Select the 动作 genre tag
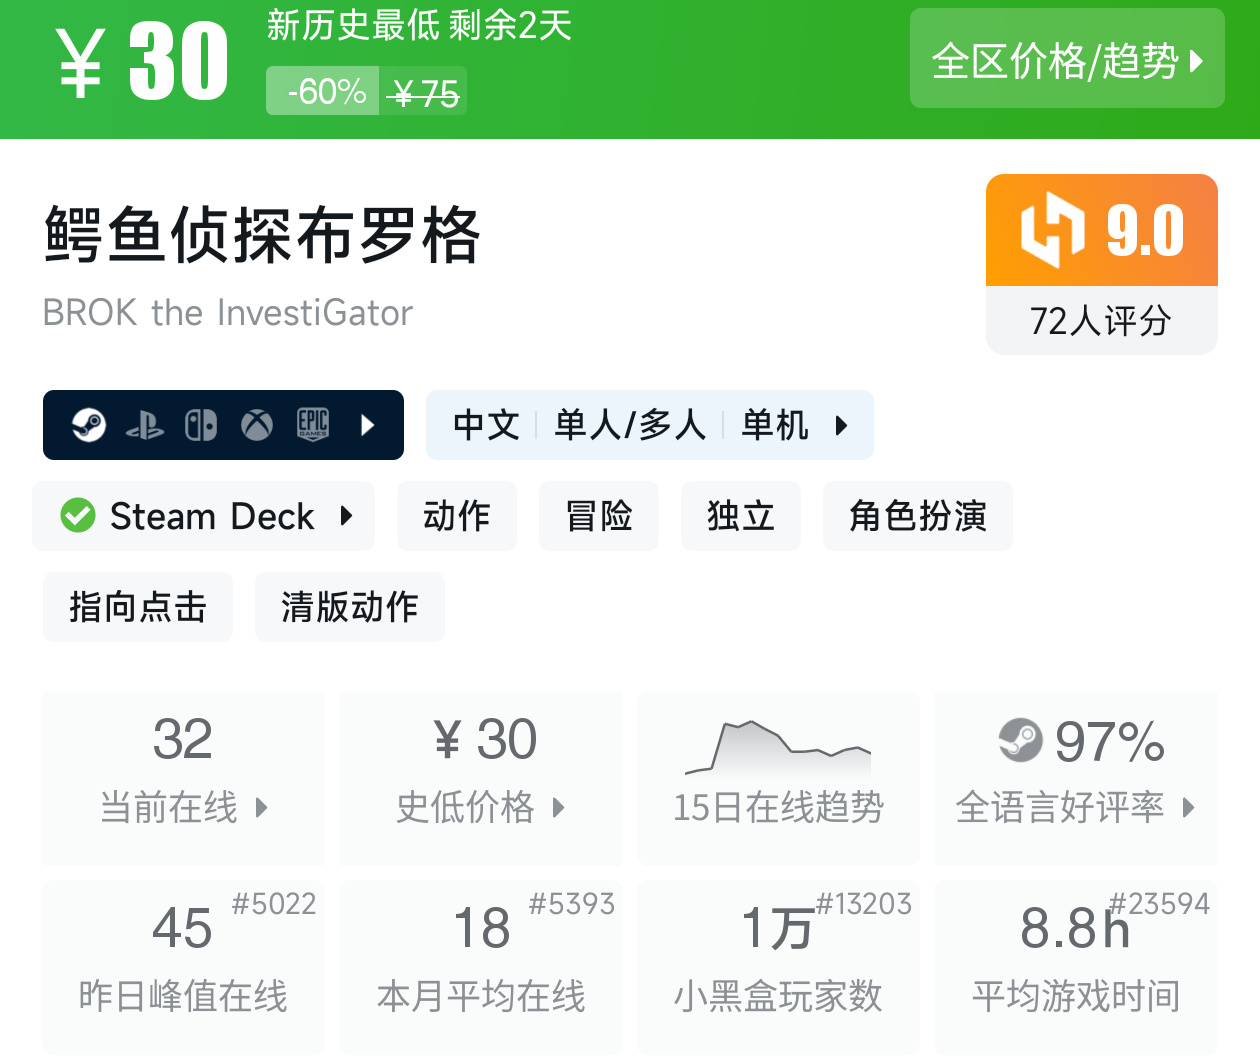Image resolution: width=1260 pixels, height=1061 pixels. click(457, 516)
